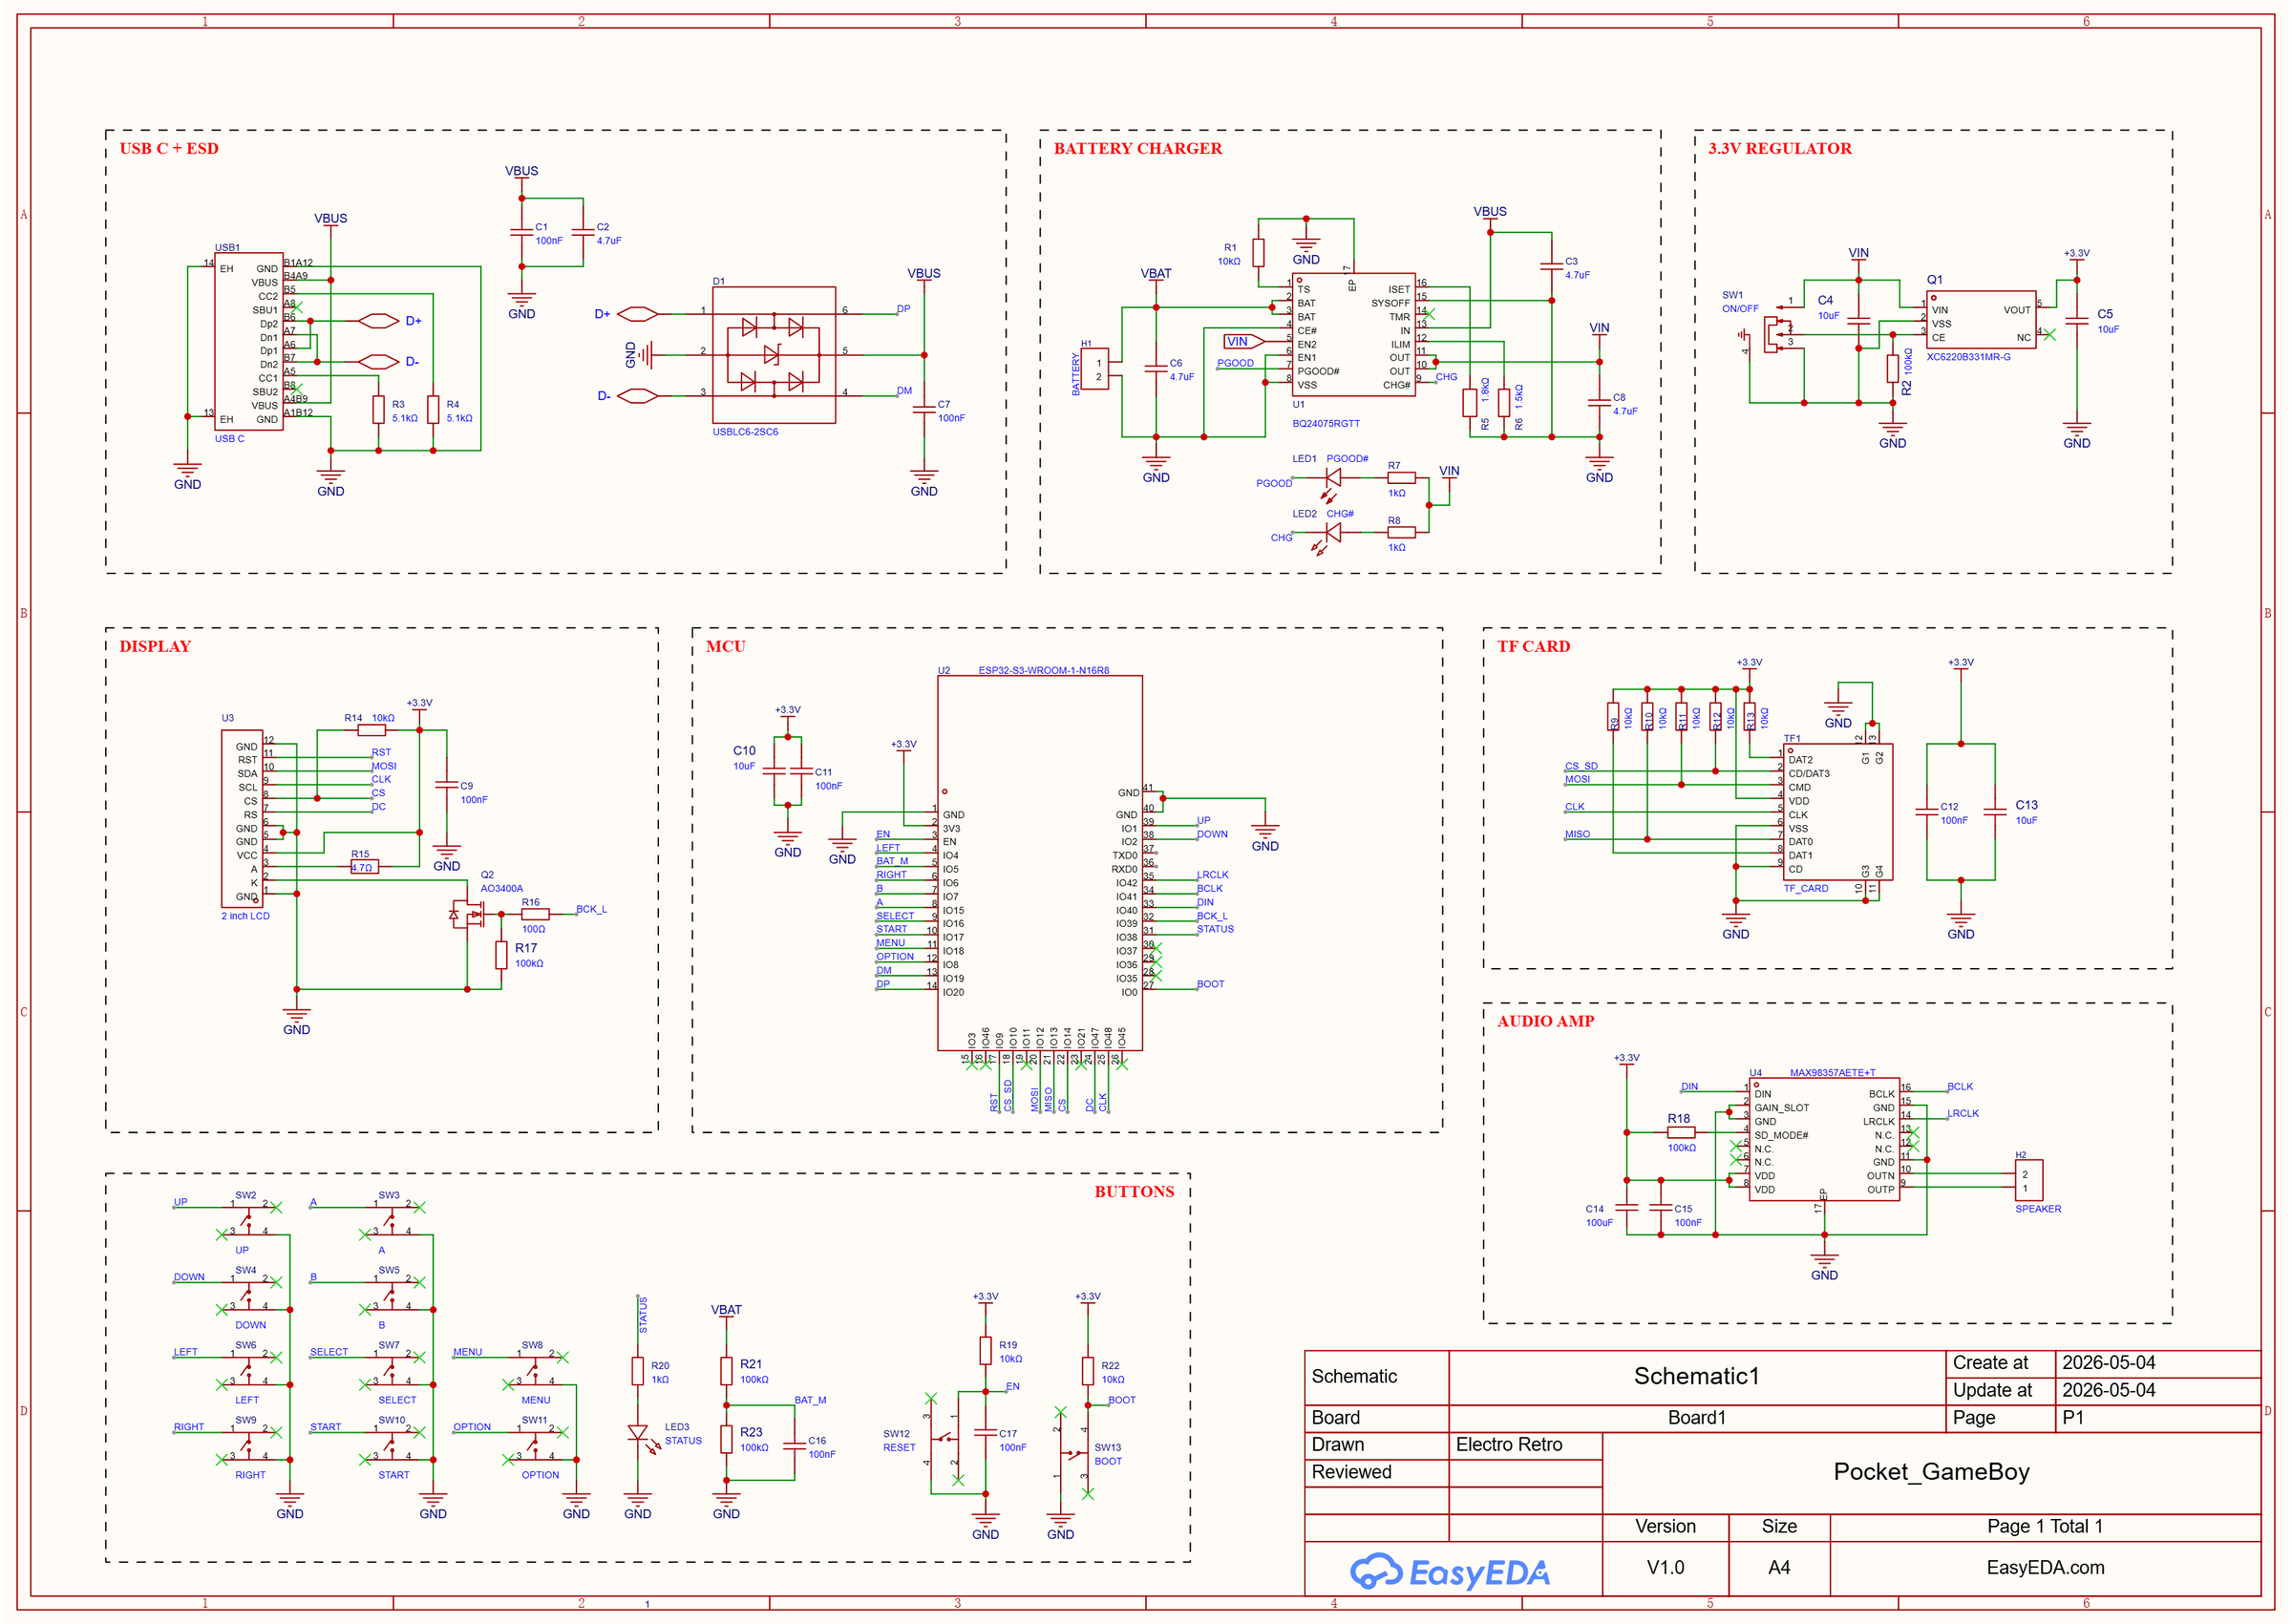The height and width of the screenshot is (1624, 2292).
Task: Select the DISPLAY section title
Action: pos(155,647)
